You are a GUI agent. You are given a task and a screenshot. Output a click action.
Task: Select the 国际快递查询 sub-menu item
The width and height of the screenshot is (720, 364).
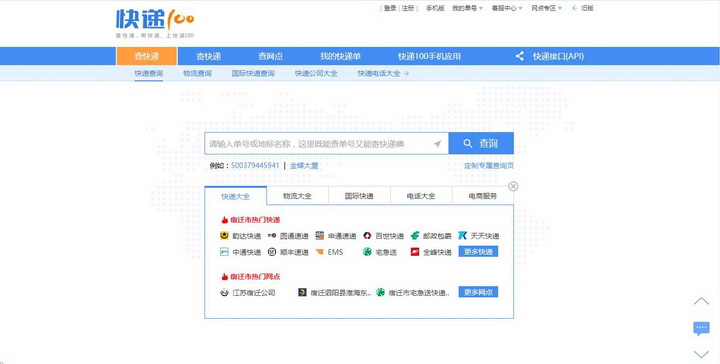click(253, 73)
